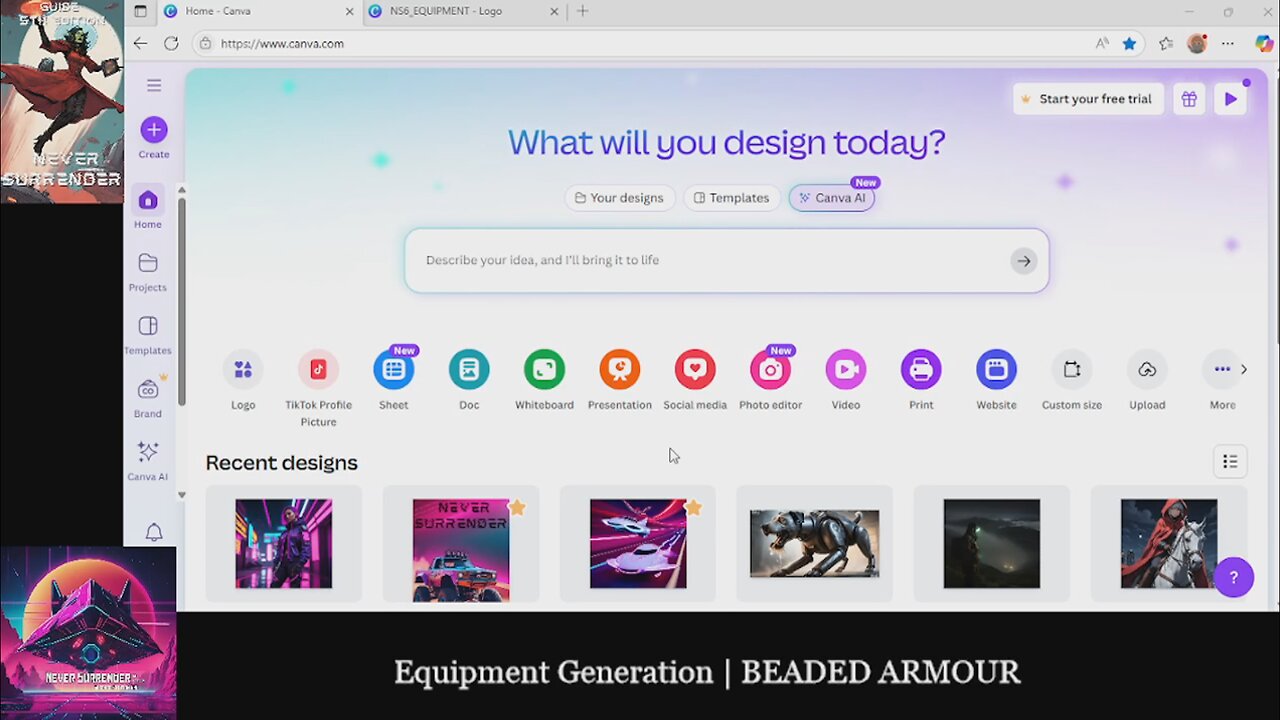Open the neon flying cars design
1280x720 pixels.
(x=638, y=544)
